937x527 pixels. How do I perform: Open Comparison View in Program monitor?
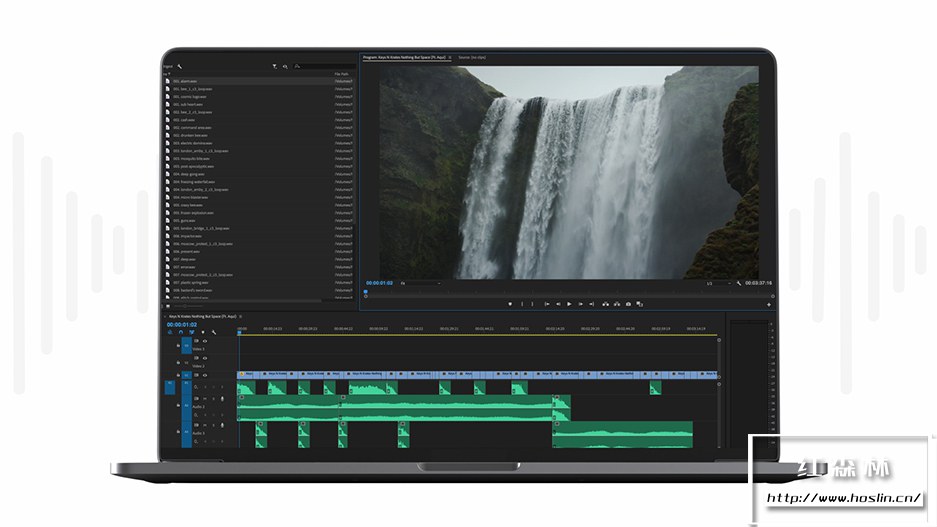pyautogui.click(x=639, y=304)
